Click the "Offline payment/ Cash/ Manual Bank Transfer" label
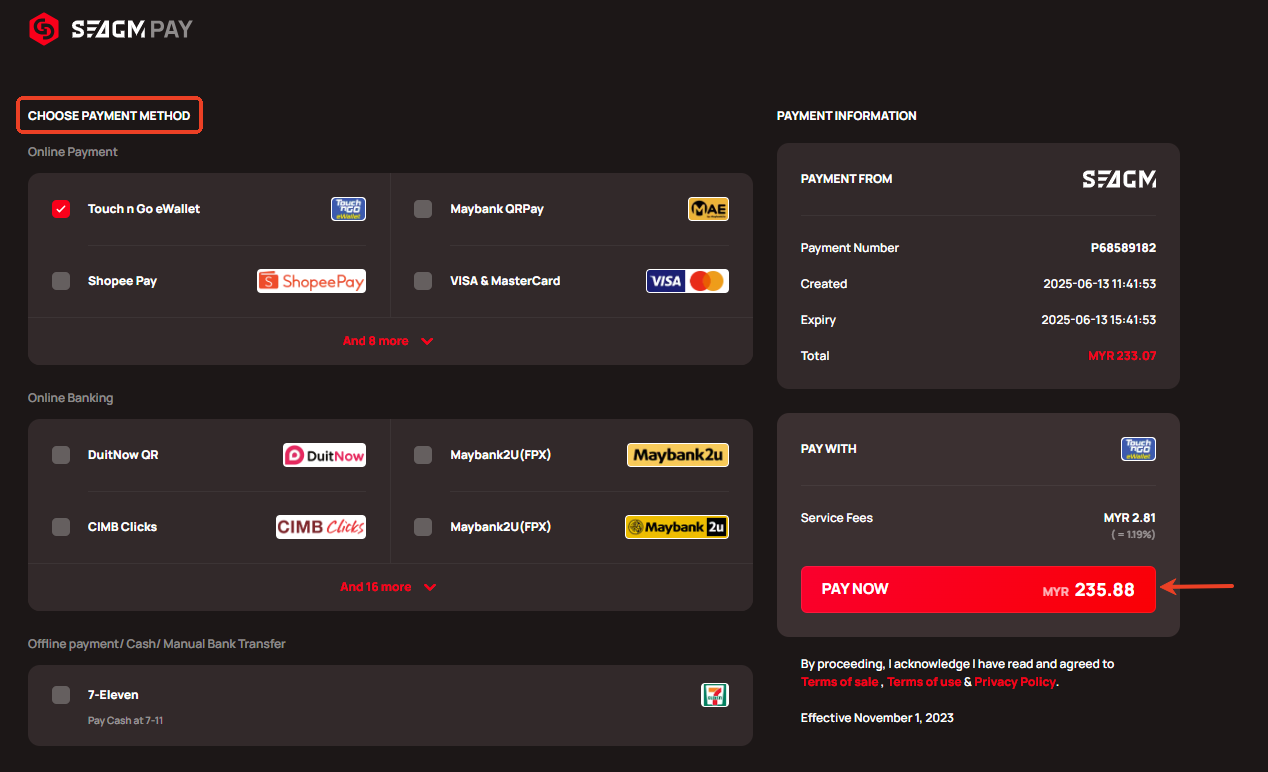1268x772 pixels. [157, 644]
